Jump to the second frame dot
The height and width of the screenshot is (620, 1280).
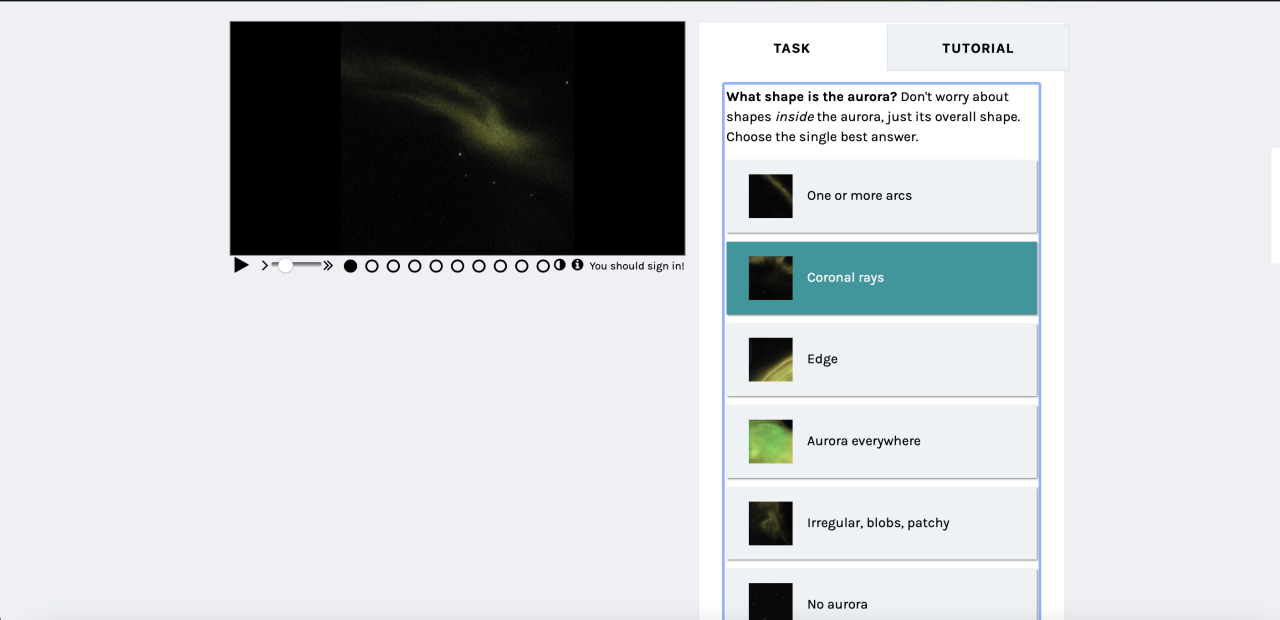372,266
